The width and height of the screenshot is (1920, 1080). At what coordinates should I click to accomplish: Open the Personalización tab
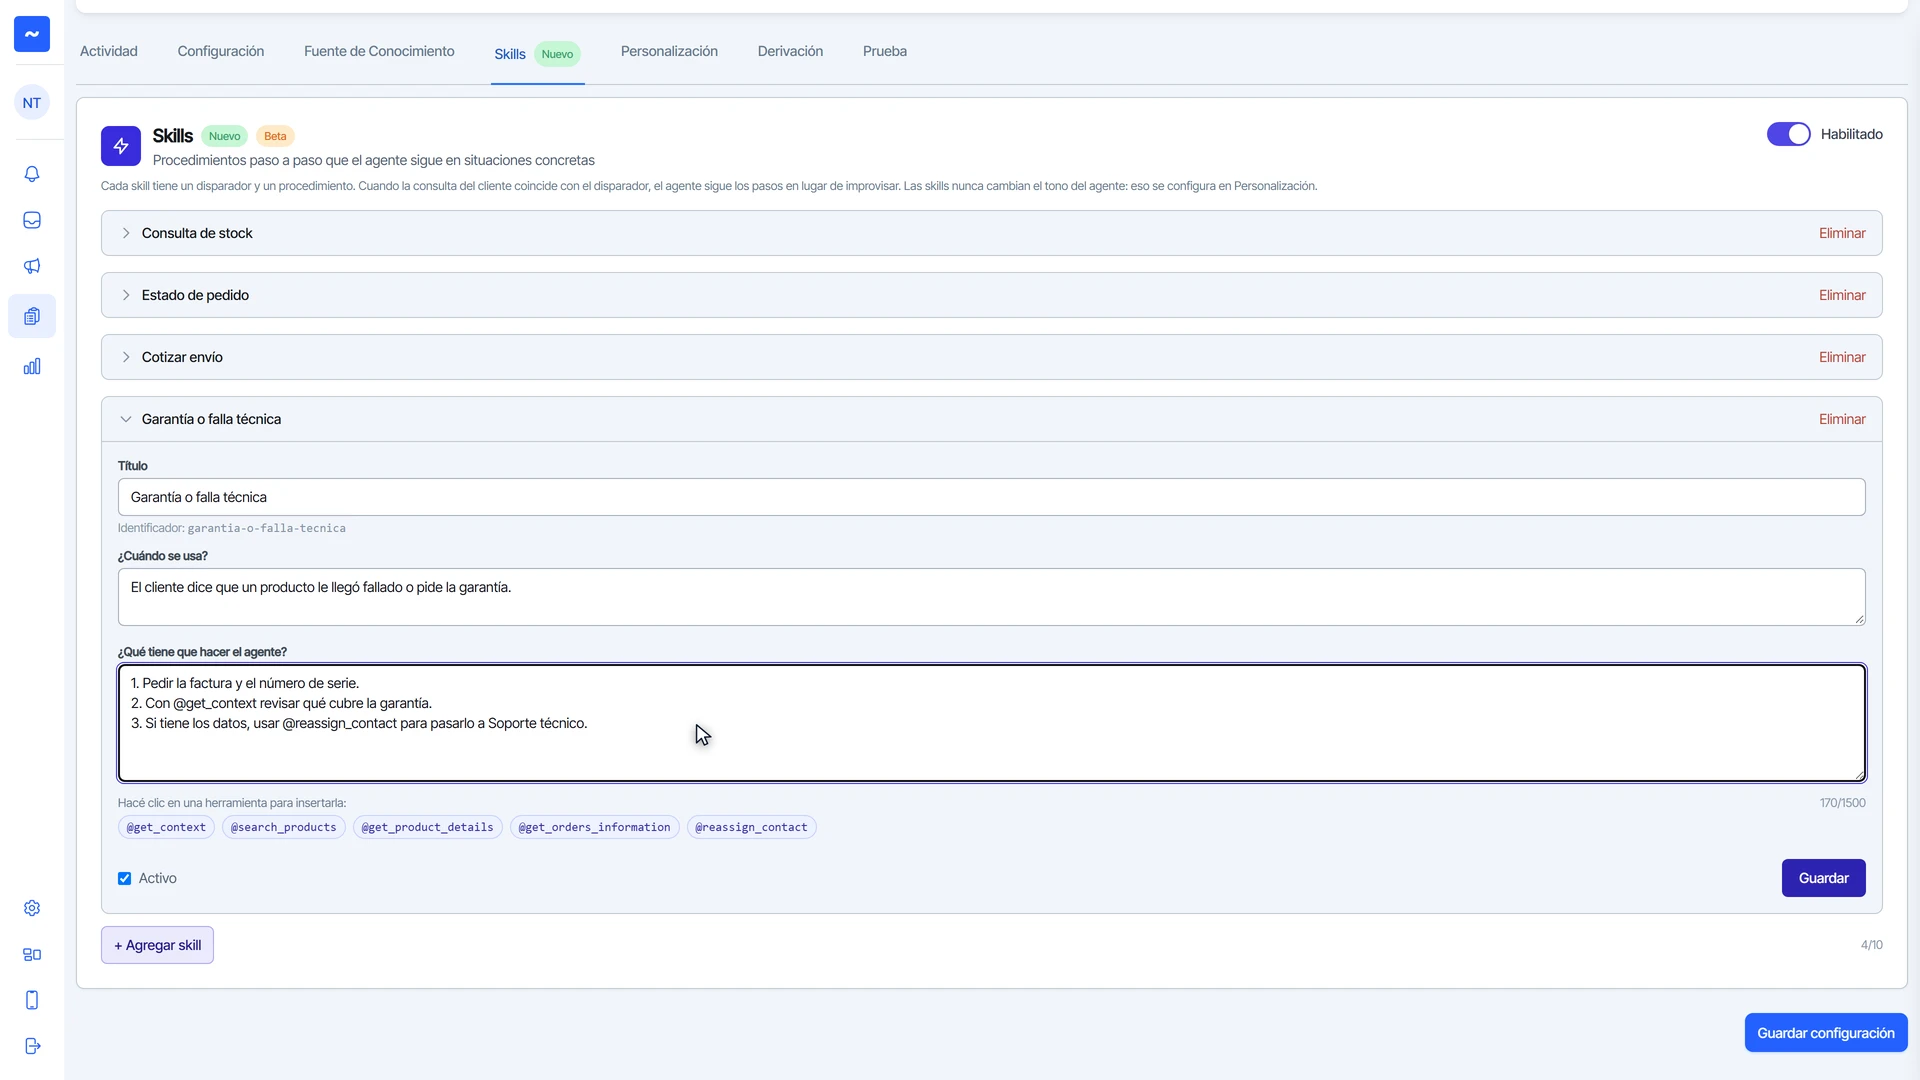point(669,51)
